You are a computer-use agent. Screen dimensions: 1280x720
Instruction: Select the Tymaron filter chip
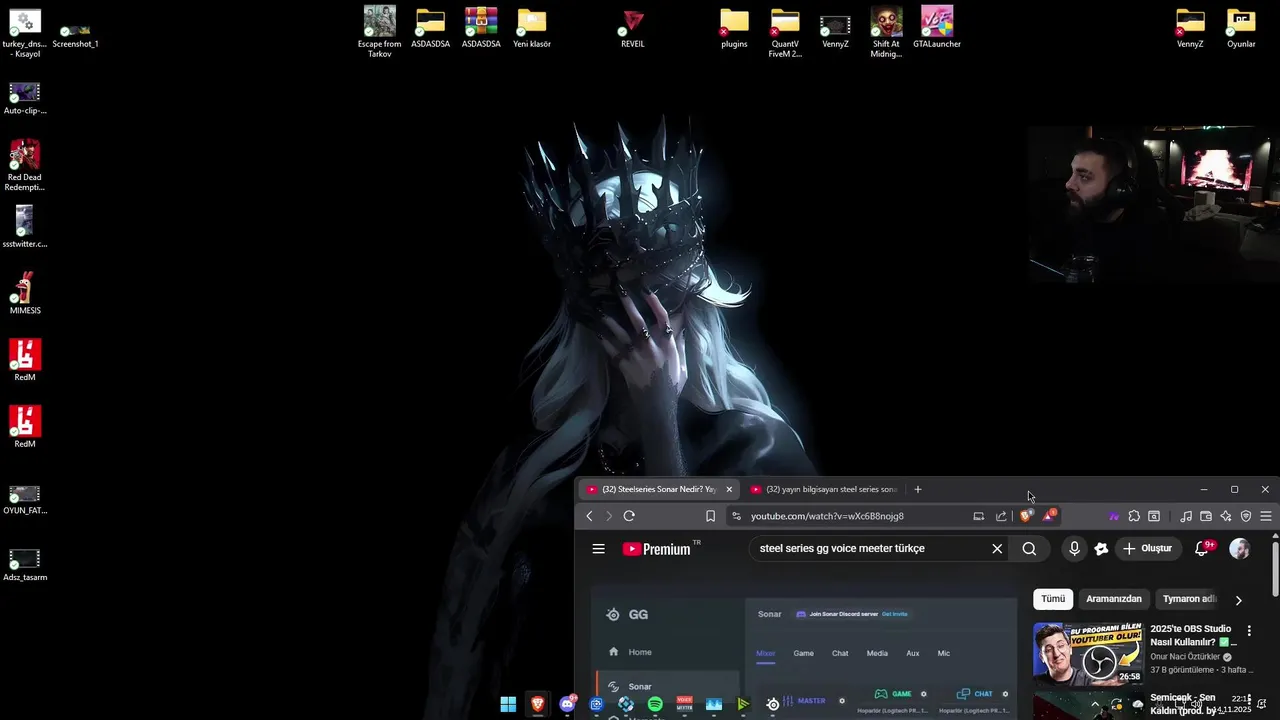tap(1189, 599)
